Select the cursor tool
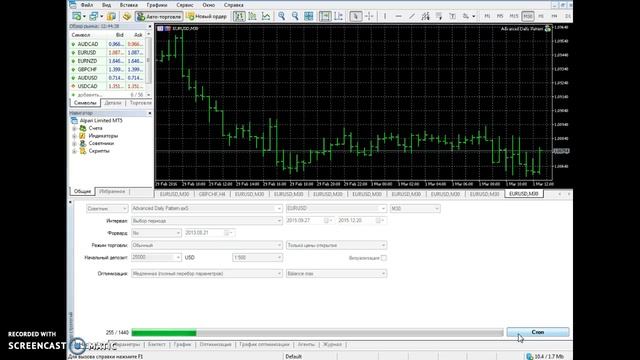The image size is (640, 360). point(356,16)
